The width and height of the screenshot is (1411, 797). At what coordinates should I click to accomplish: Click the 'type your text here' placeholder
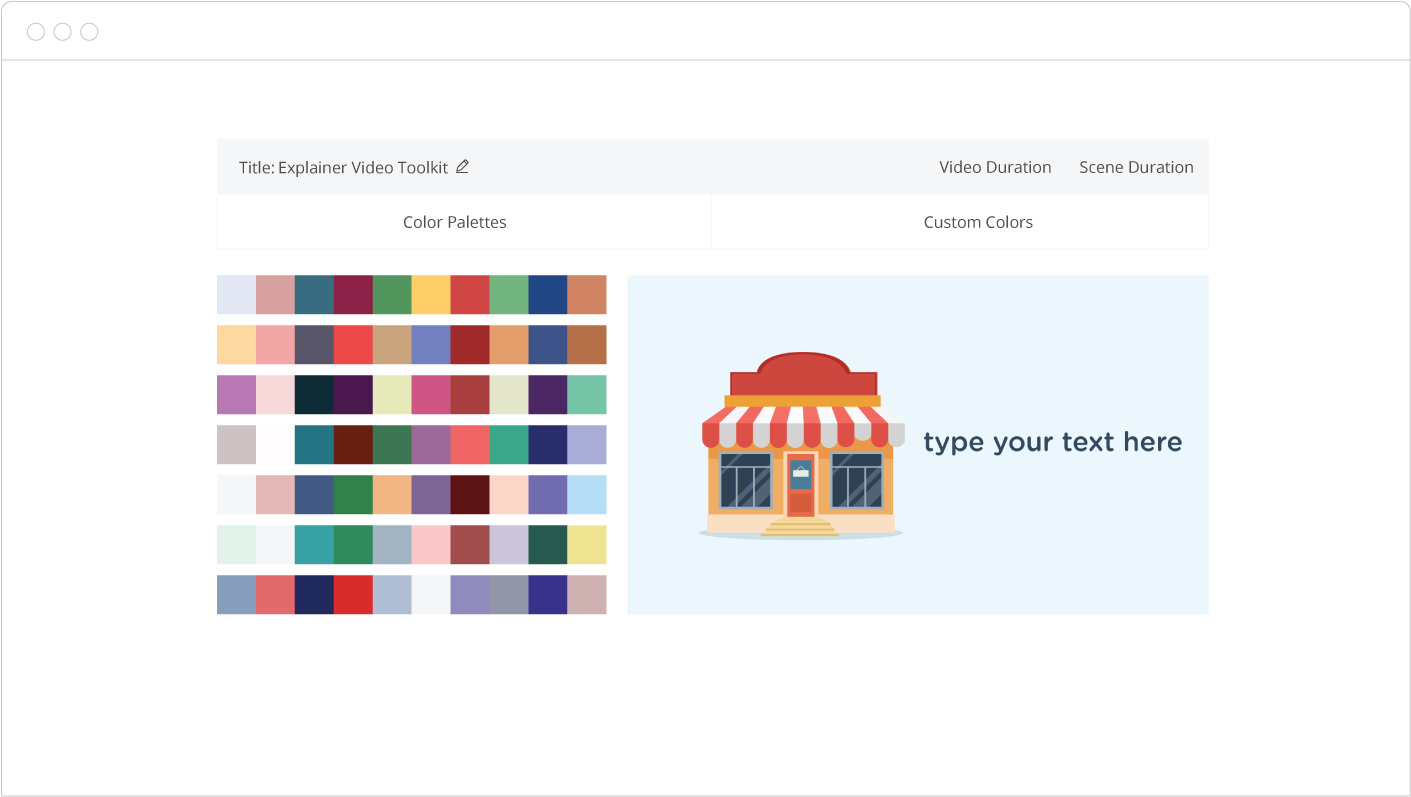[1052, 442]
